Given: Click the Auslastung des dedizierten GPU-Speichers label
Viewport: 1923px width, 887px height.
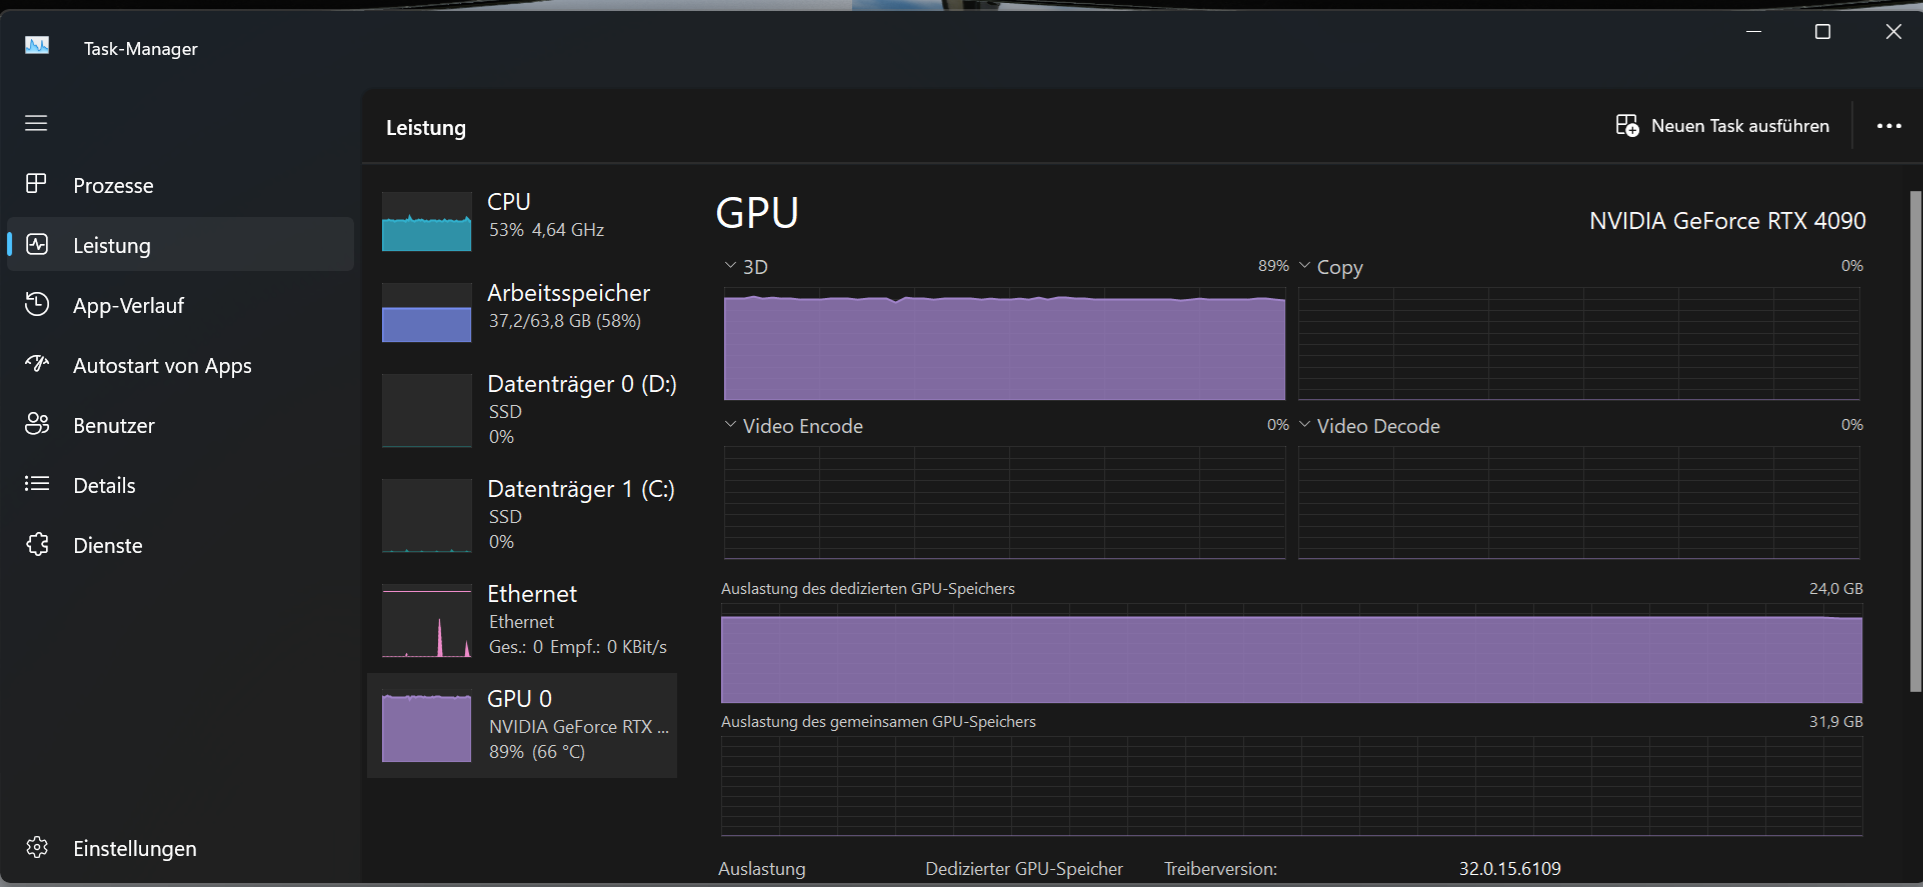Looking at the screenshot, I should point(868,588).
